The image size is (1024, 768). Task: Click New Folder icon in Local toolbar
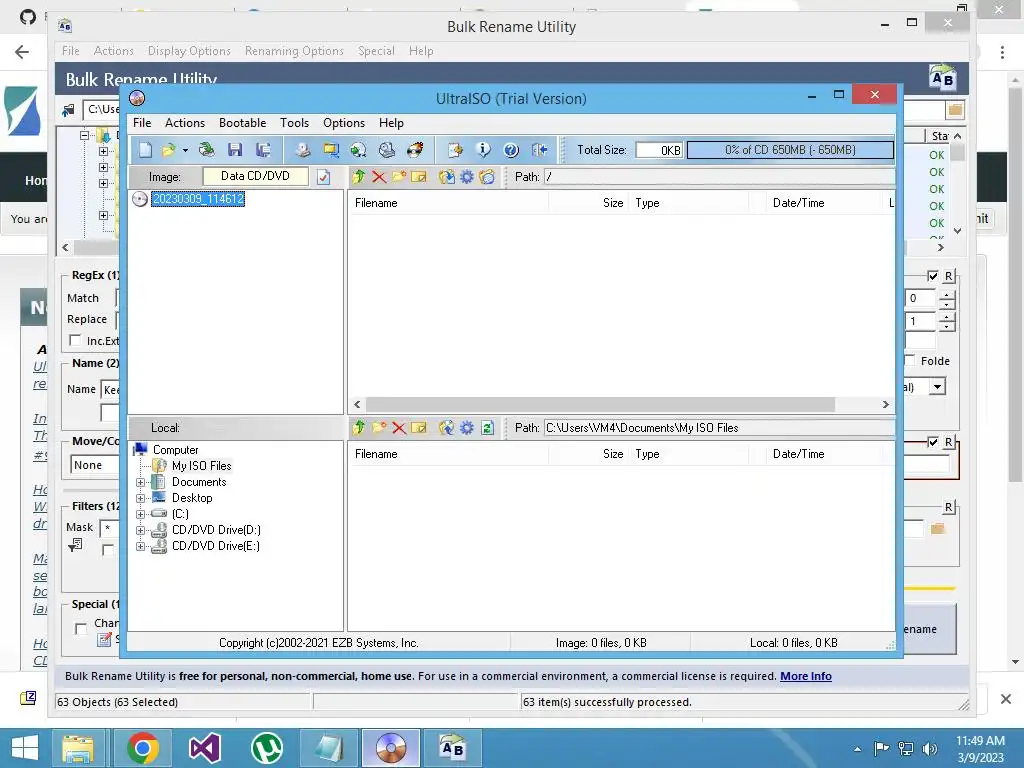(x=379, y=428)
